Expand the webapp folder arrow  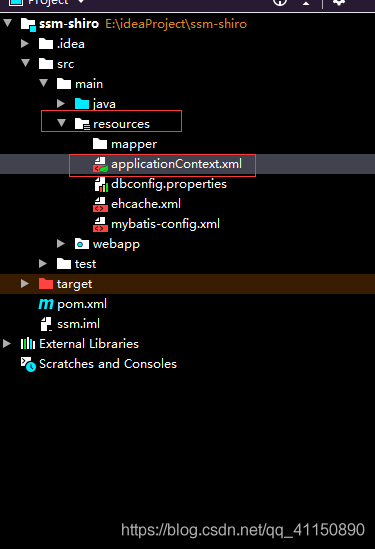[61, 243]
